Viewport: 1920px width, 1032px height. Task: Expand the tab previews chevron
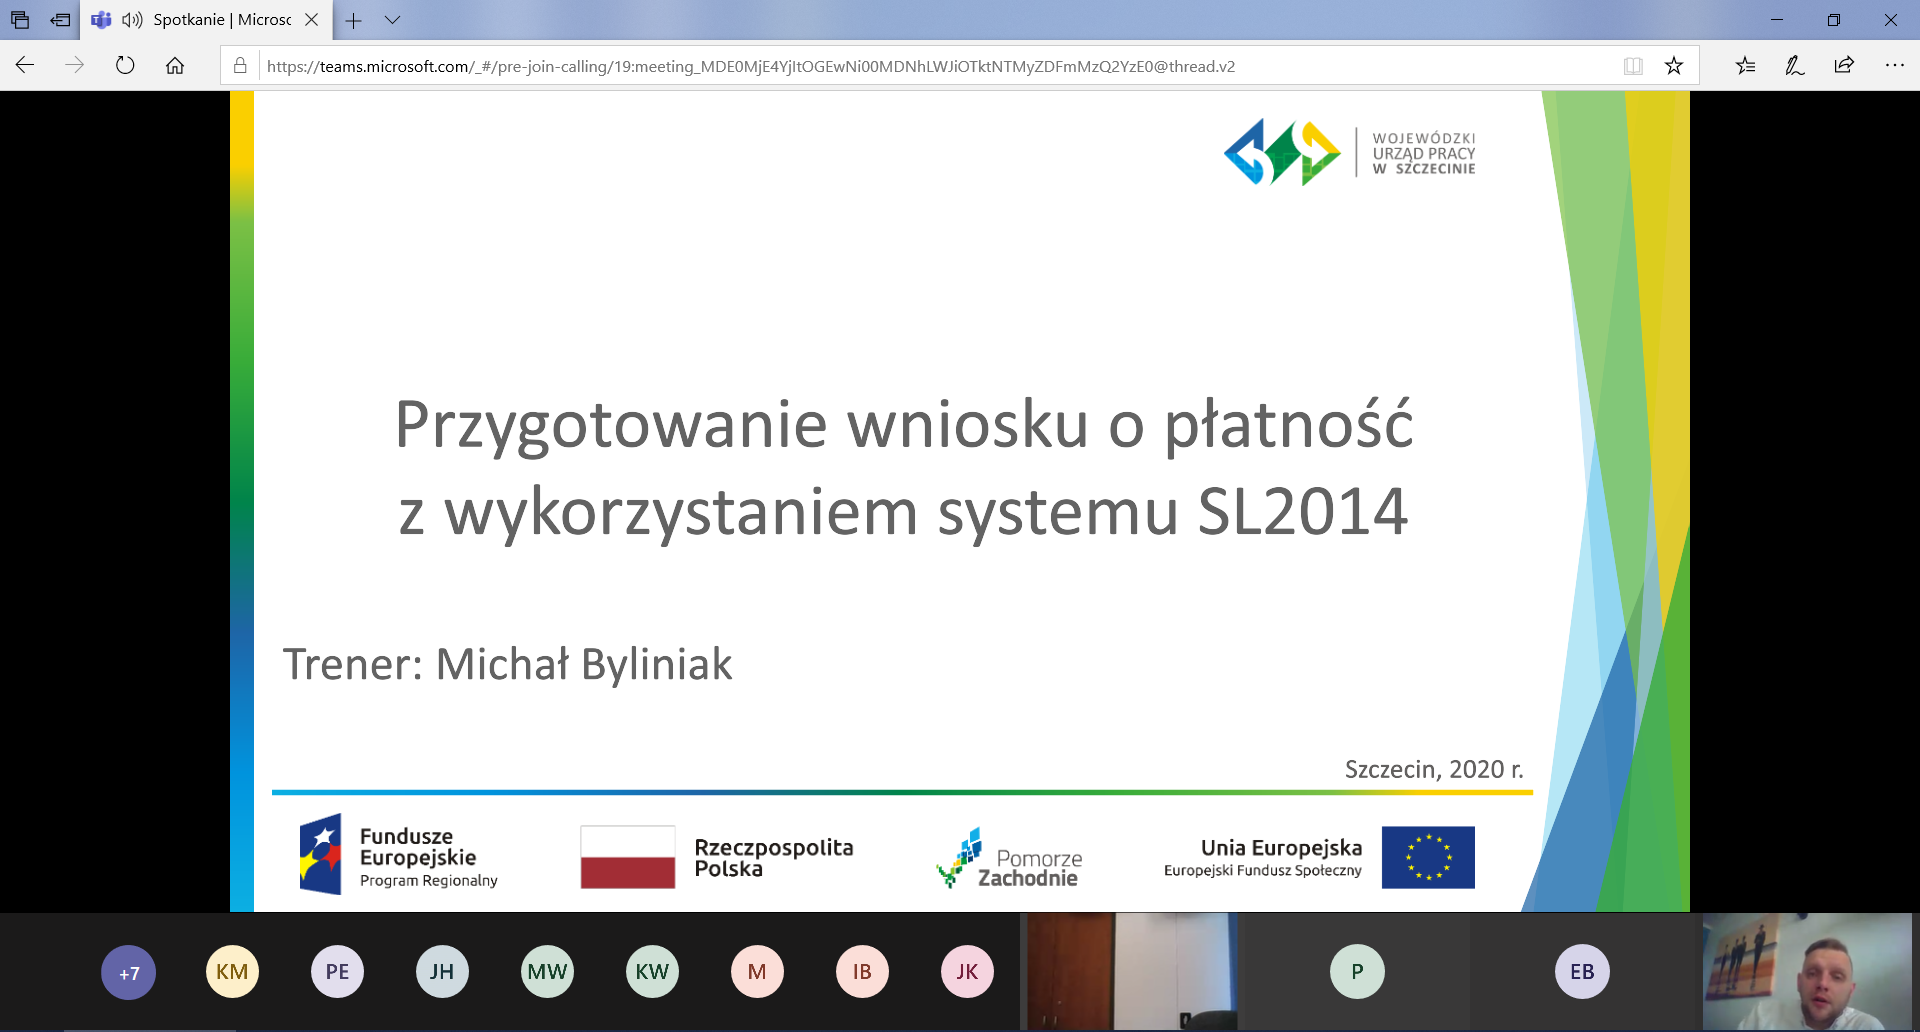[392, 20]
